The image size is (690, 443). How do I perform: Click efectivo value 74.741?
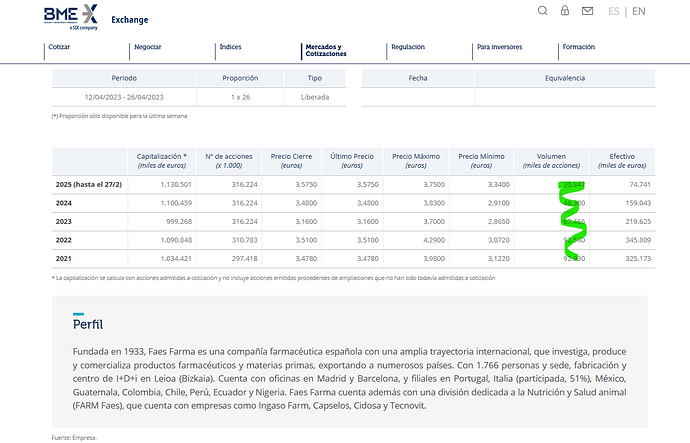click(x=640, y=185)
